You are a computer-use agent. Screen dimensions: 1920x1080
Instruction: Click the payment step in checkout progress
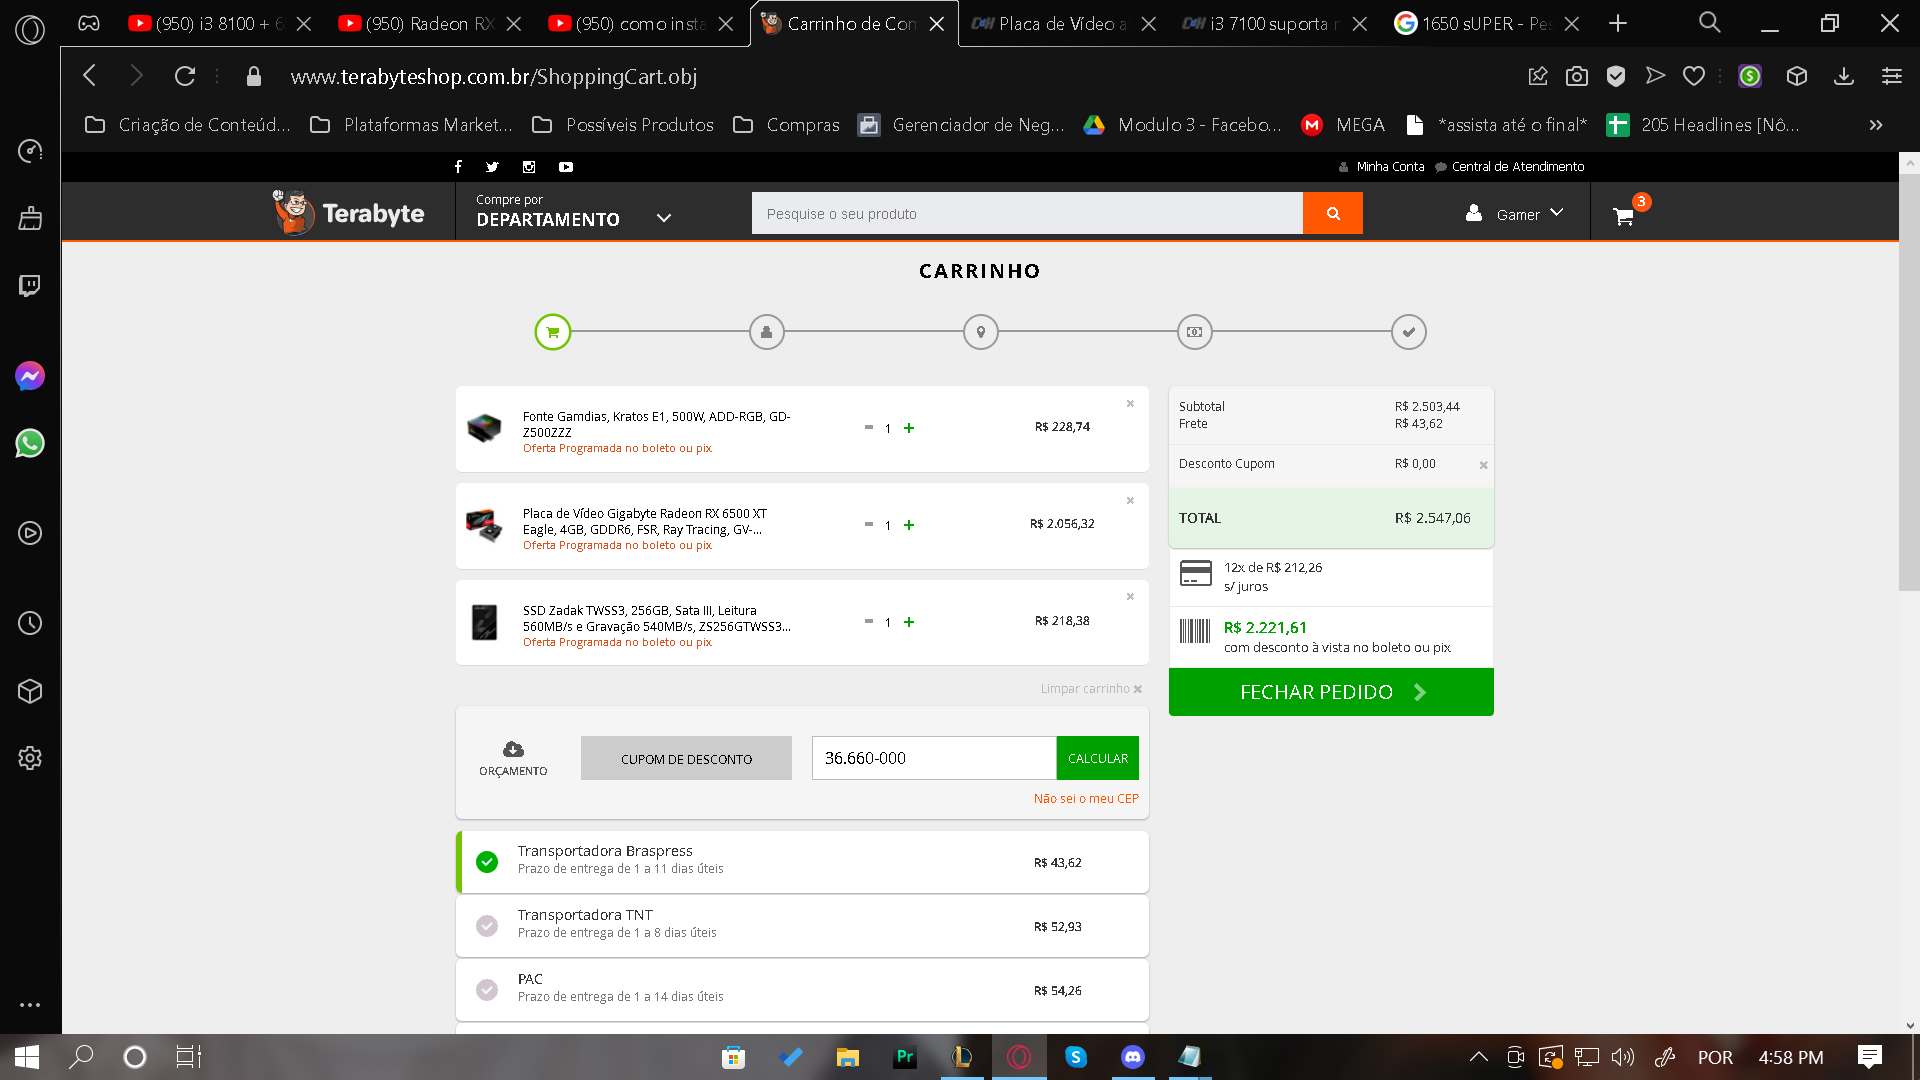tap(1195, 332)
